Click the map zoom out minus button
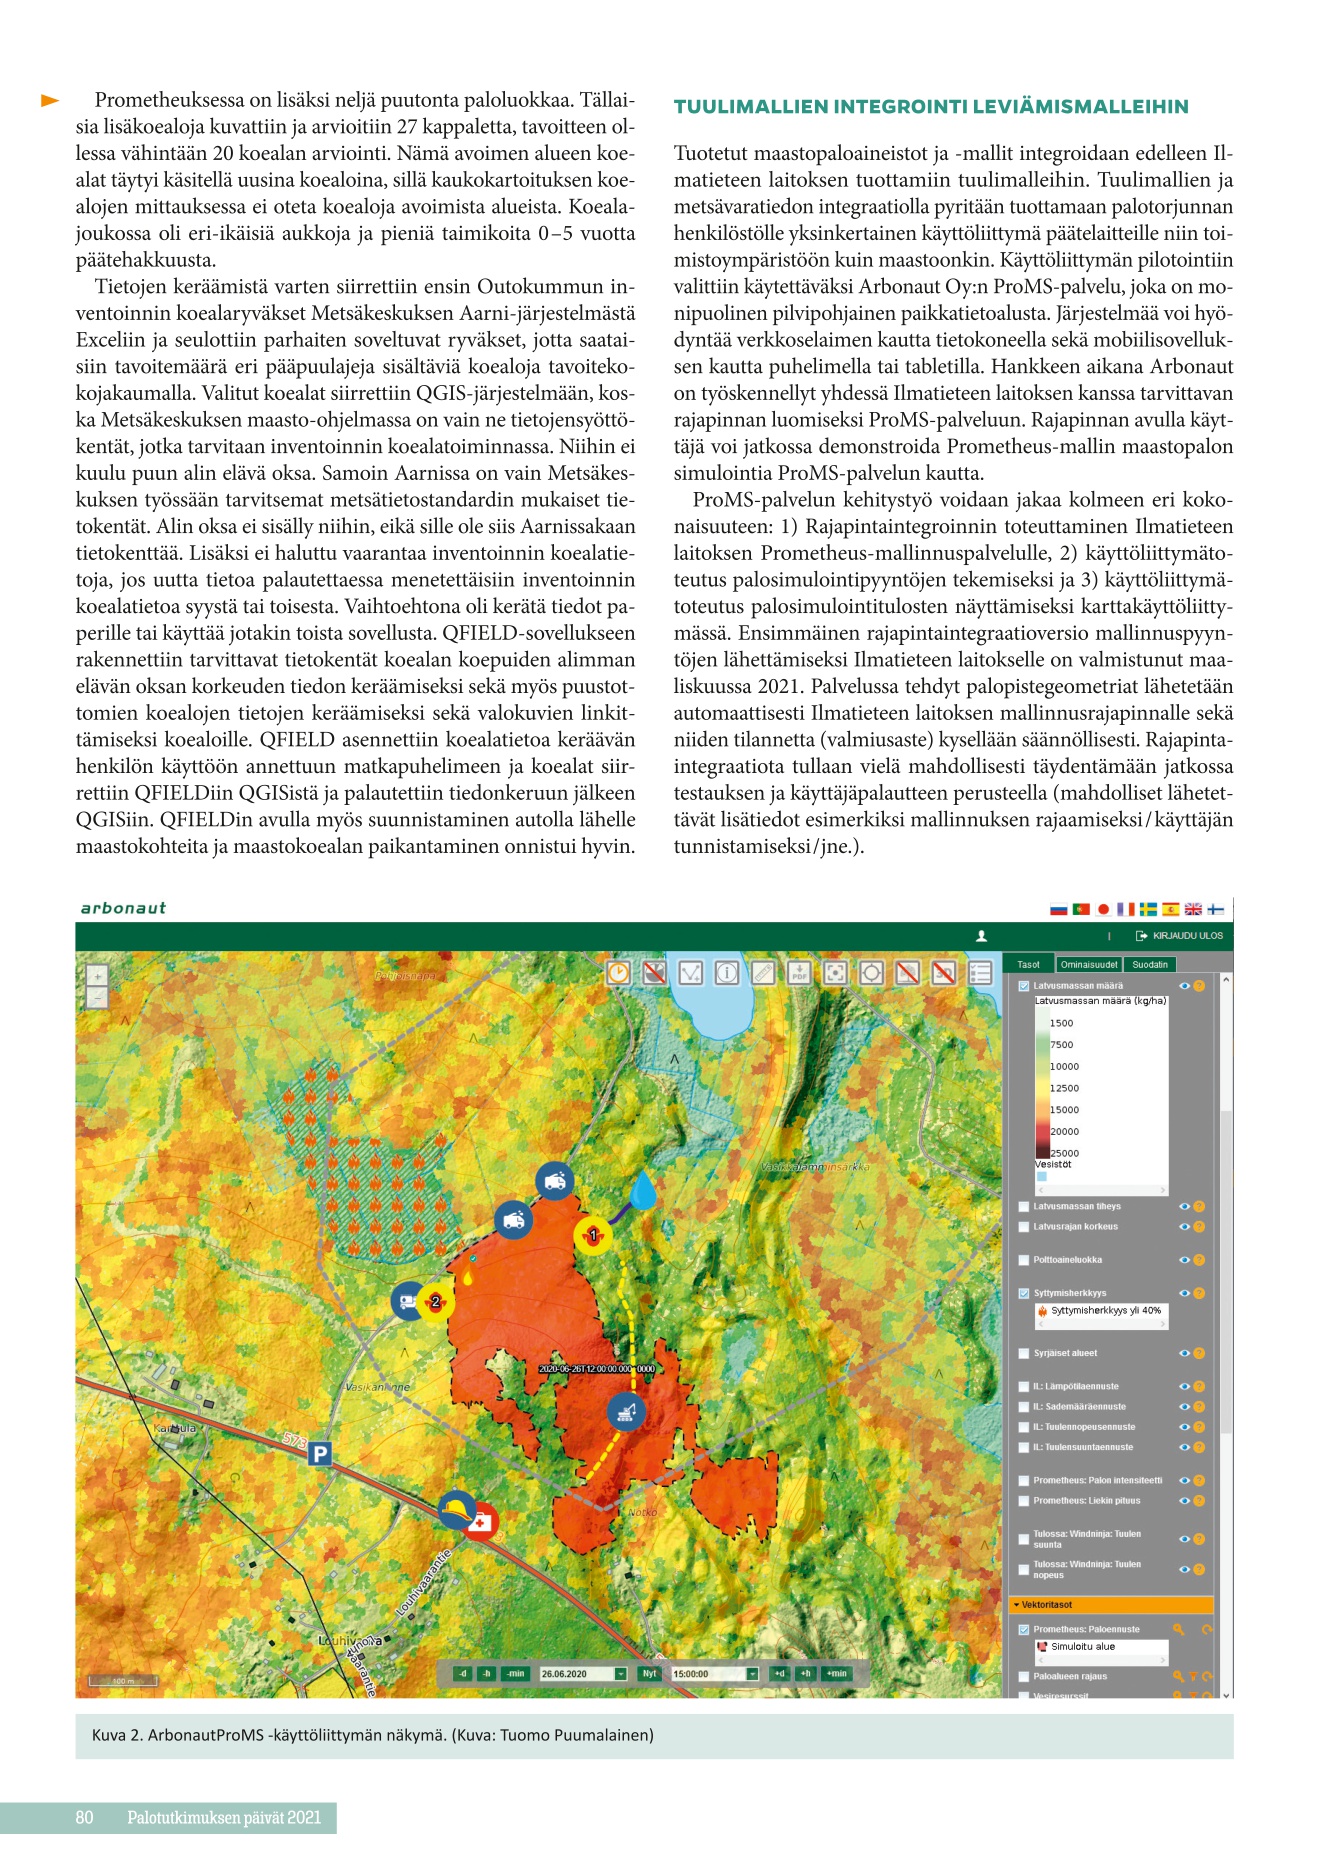The height and width of the screenshot is (1870, 1322). click(97, 998)
